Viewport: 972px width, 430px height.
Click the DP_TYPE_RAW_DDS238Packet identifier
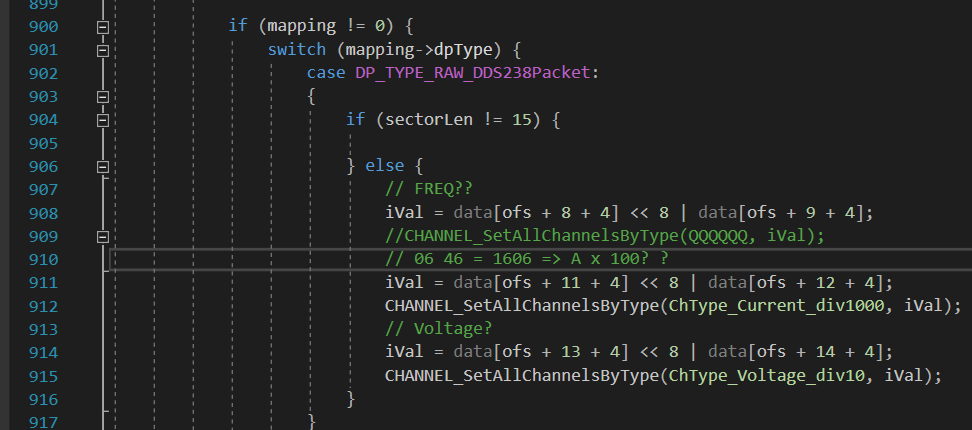(472, 72)
